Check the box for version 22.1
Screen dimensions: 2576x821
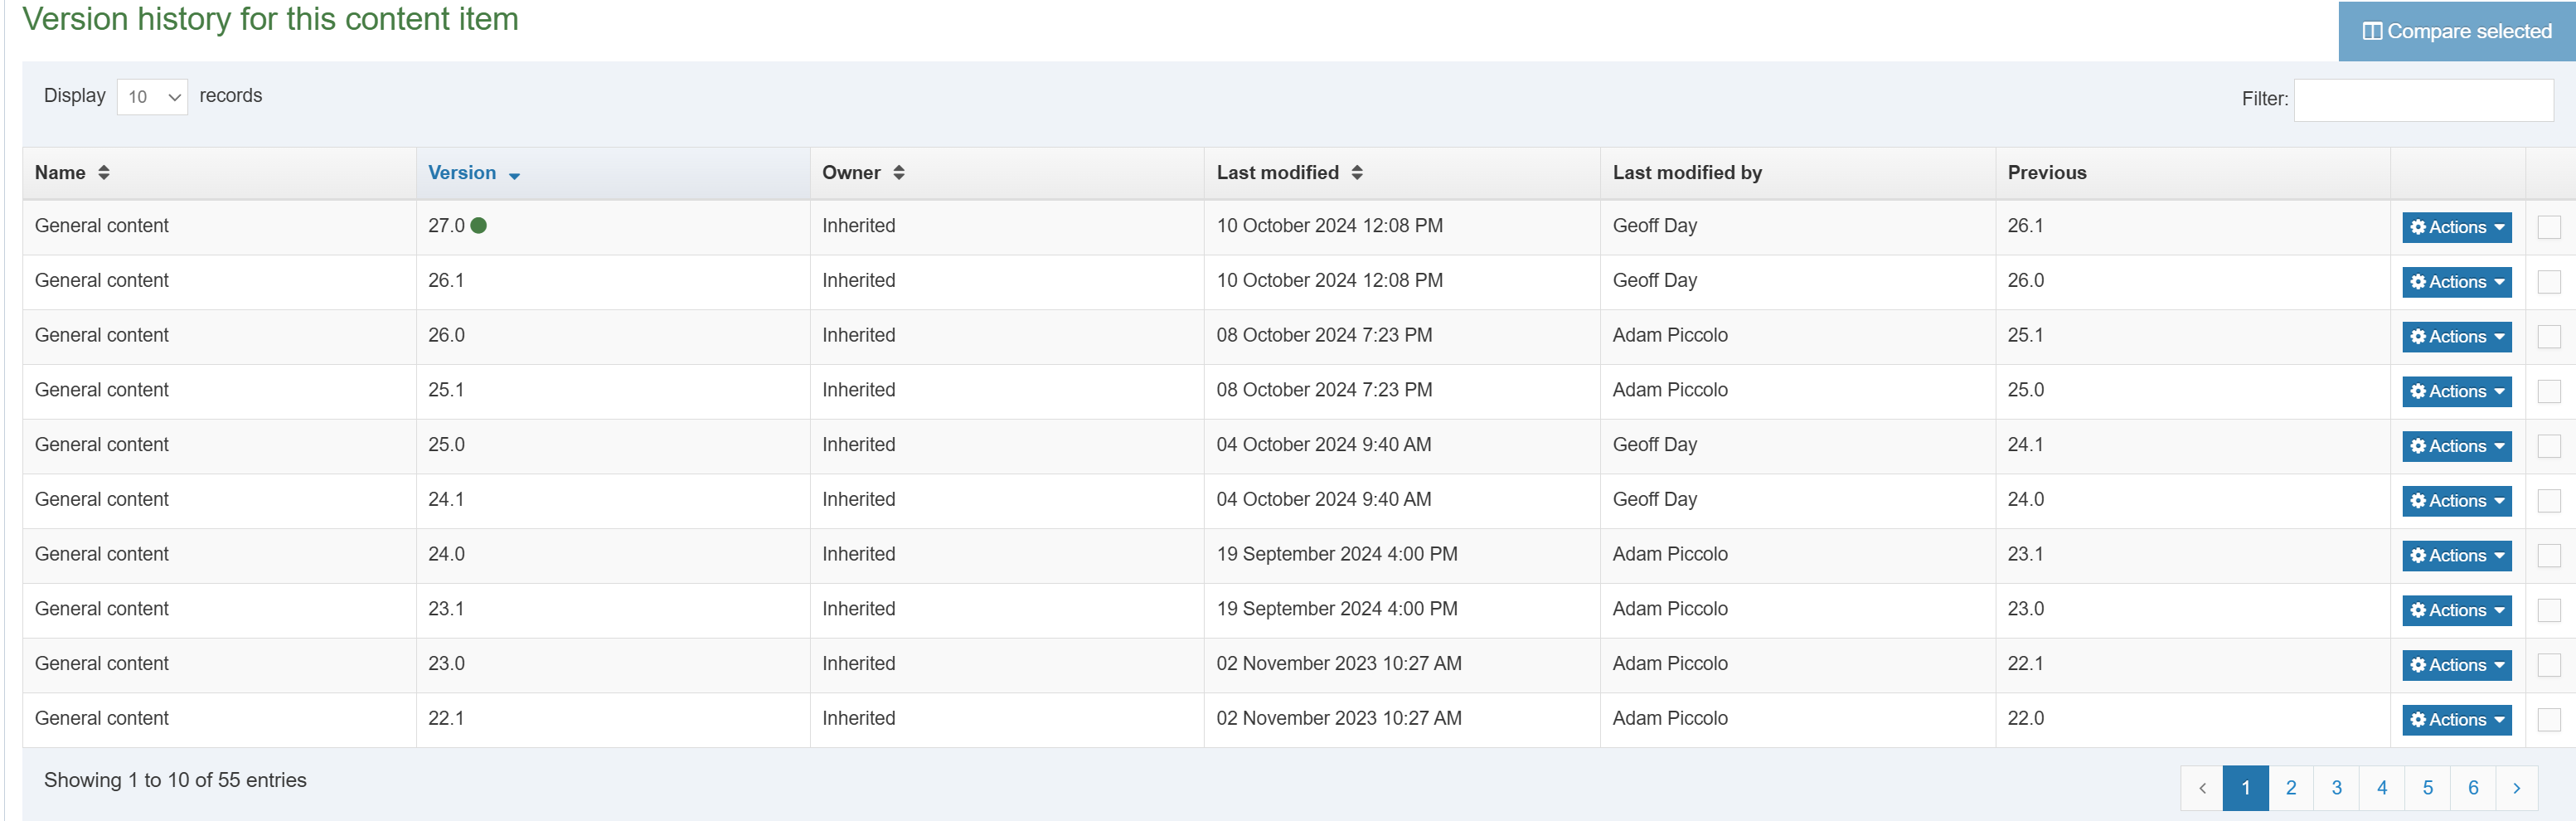tap(2548, 720)
